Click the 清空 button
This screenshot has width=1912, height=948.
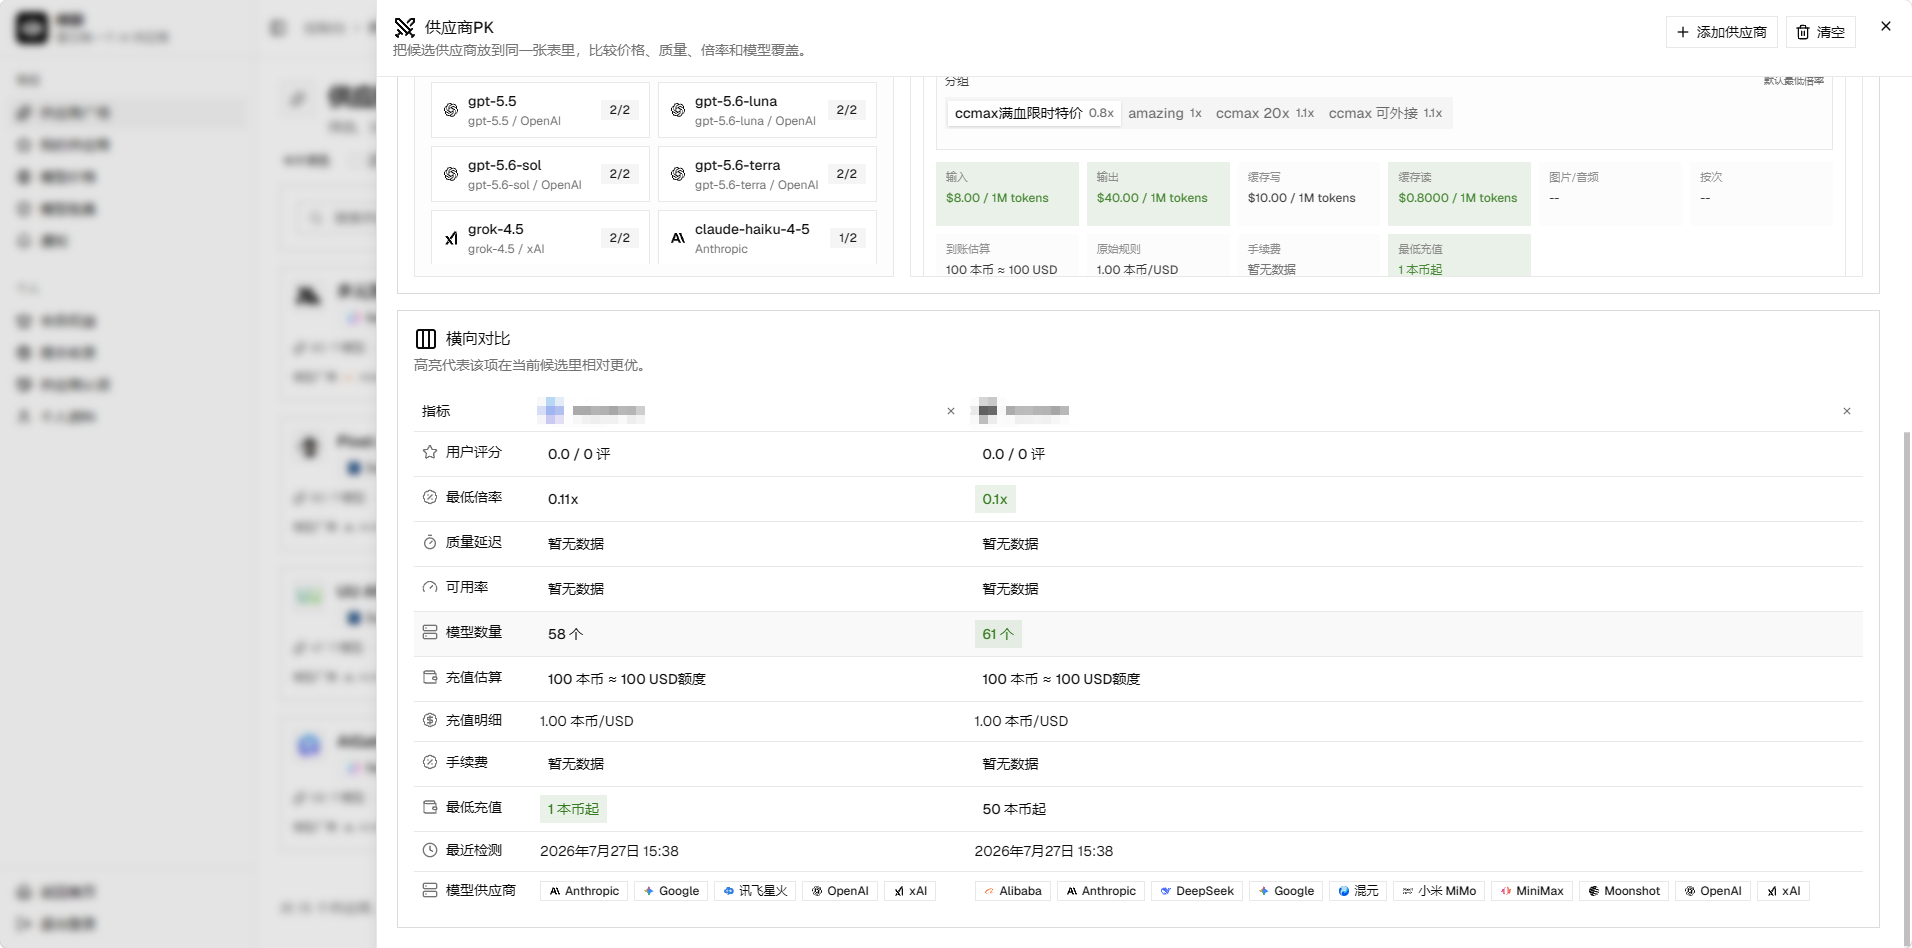click(1820, 32)
